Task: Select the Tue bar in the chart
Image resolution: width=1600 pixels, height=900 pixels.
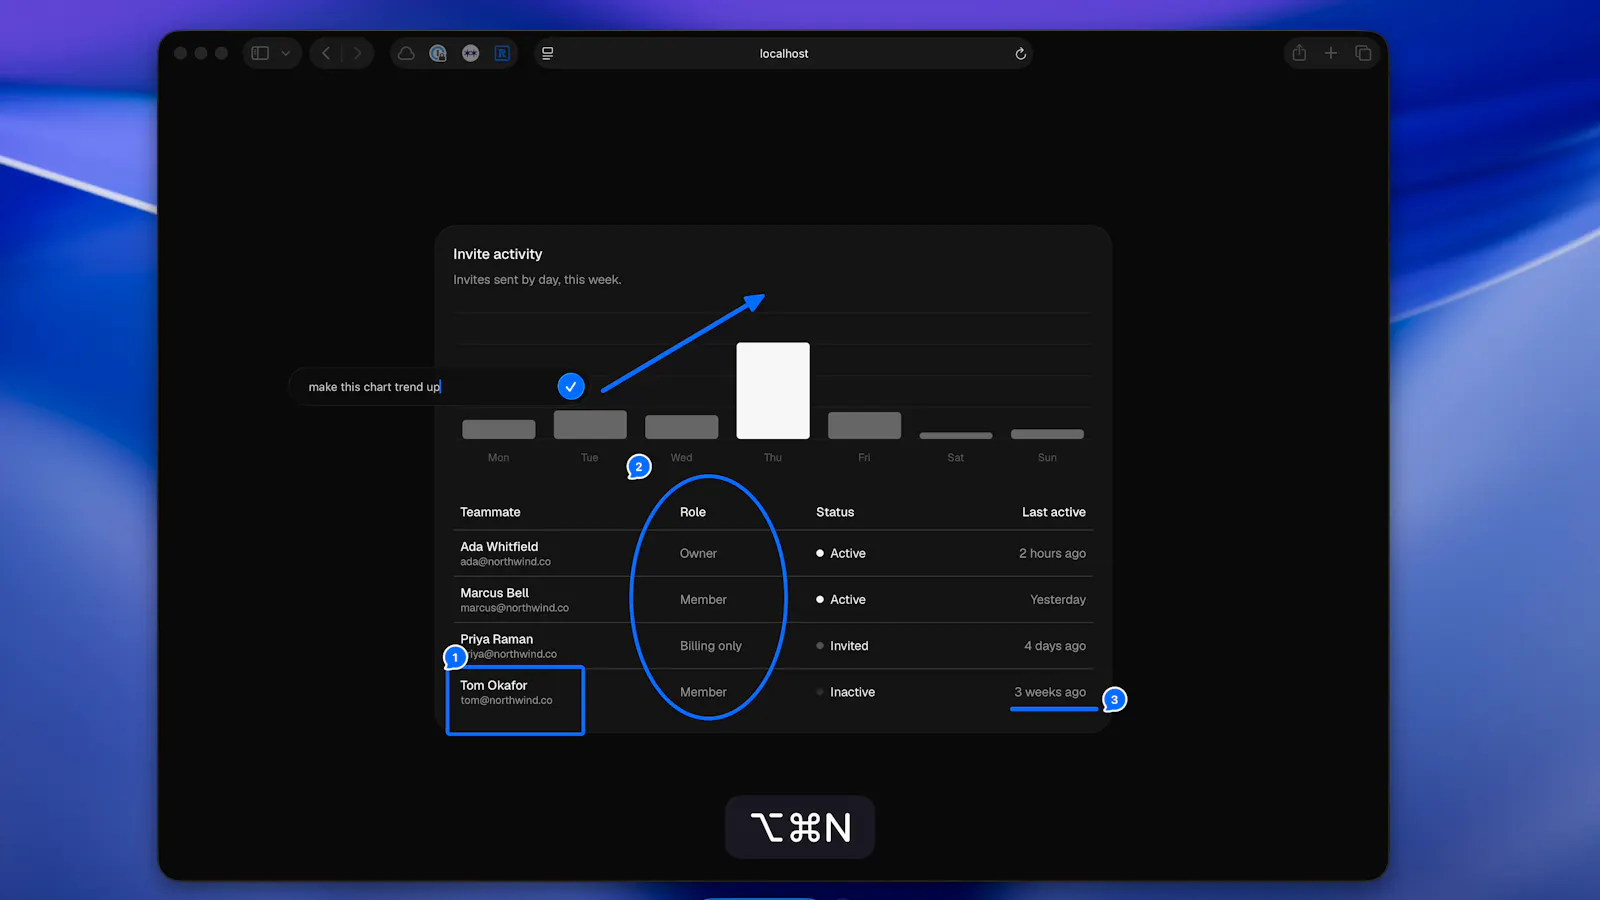Action: 590,424
